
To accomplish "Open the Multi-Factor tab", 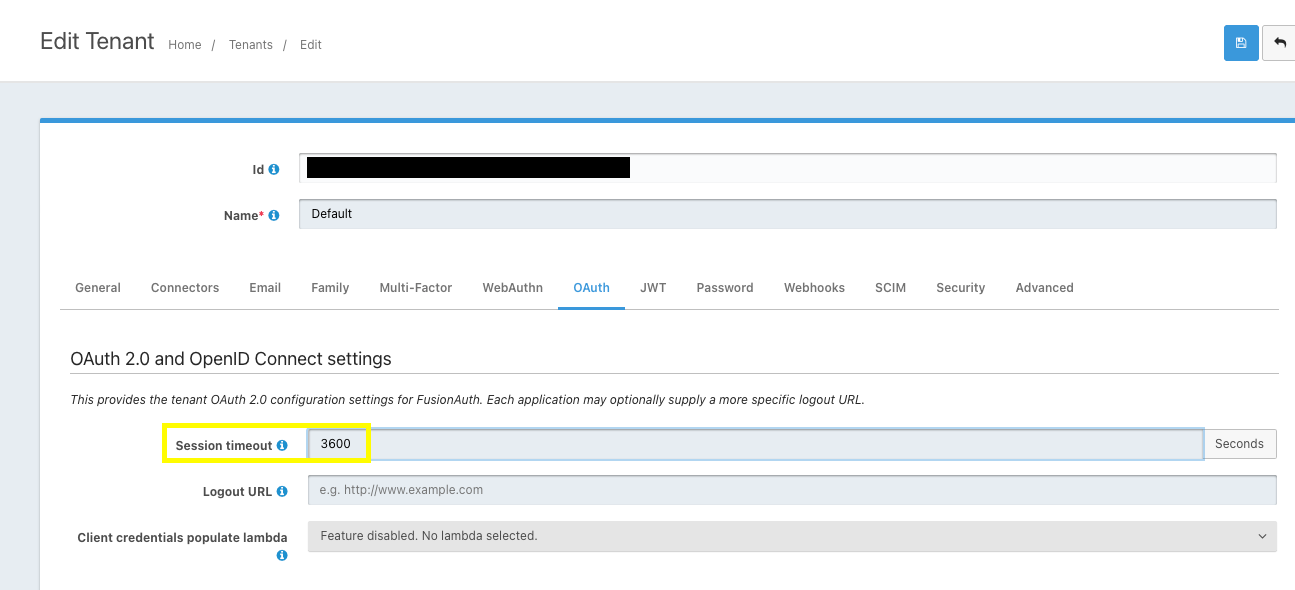I will point(416,287).
